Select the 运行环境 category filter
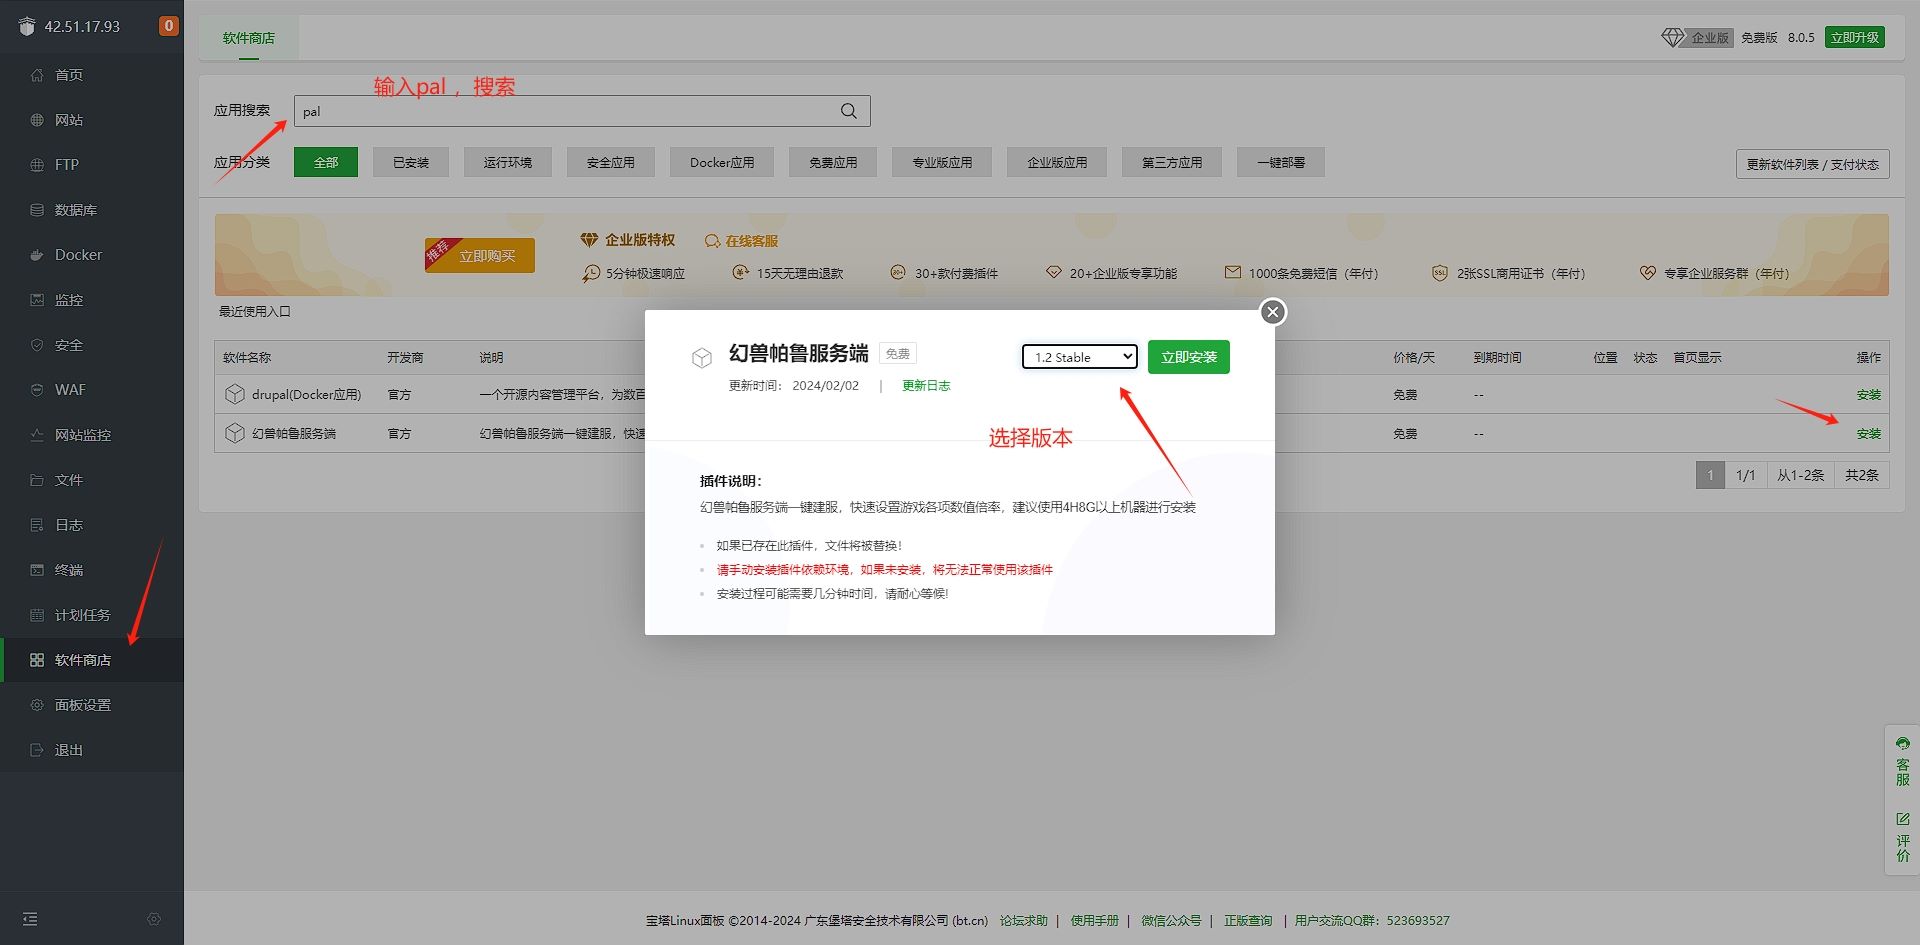 click(x=508, y=162)
